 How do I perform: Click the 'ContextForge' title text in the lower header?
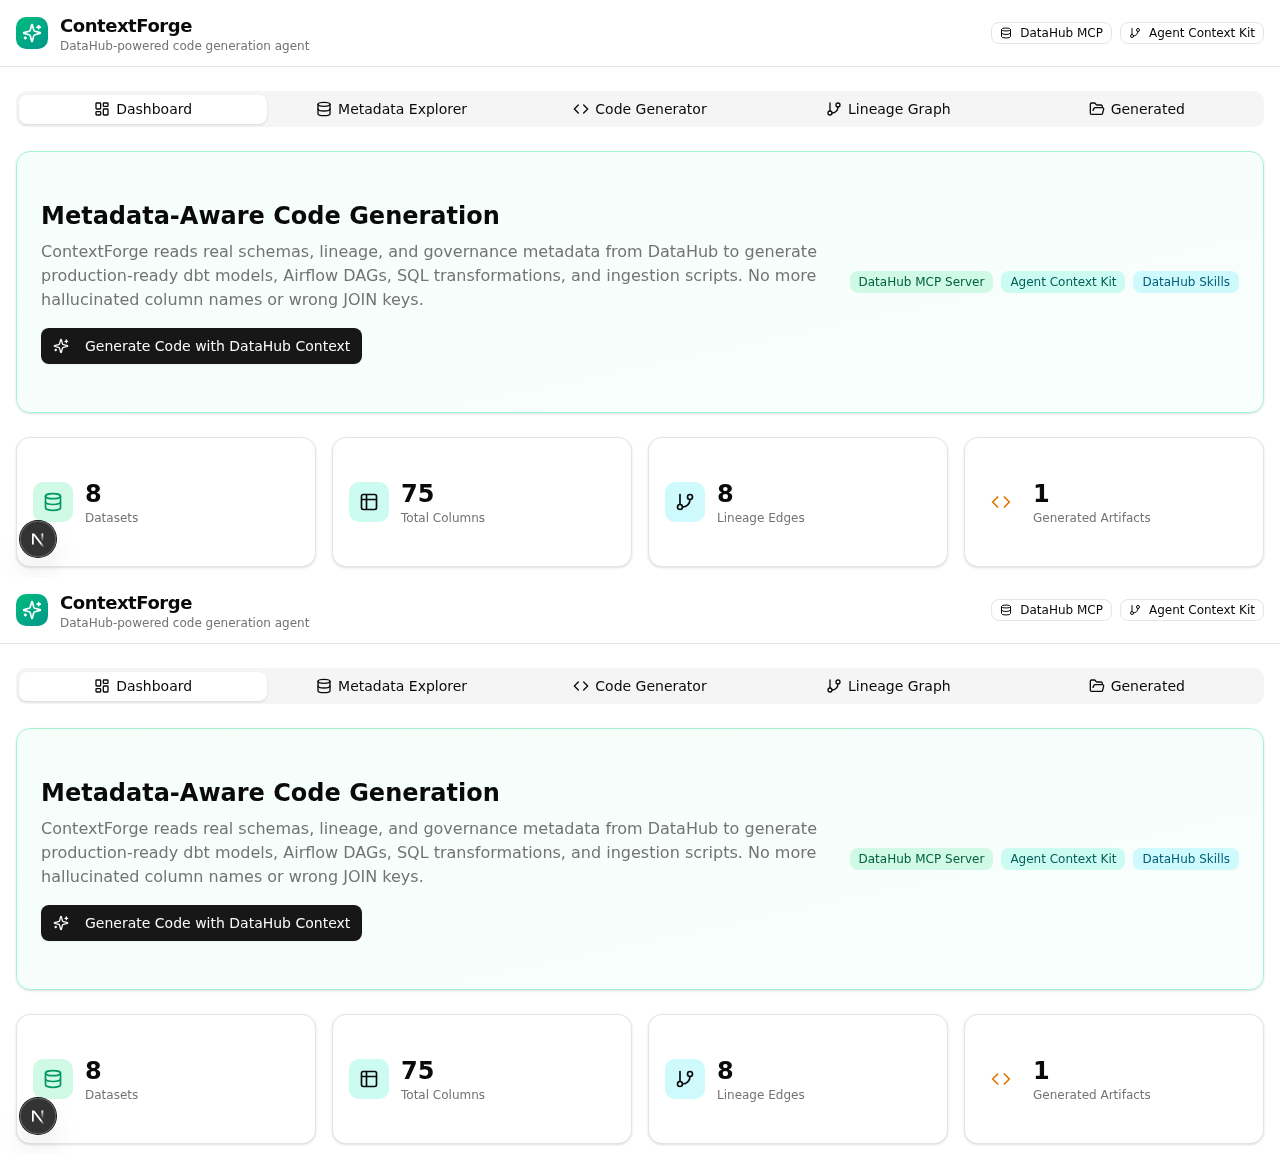click(126, 603)
